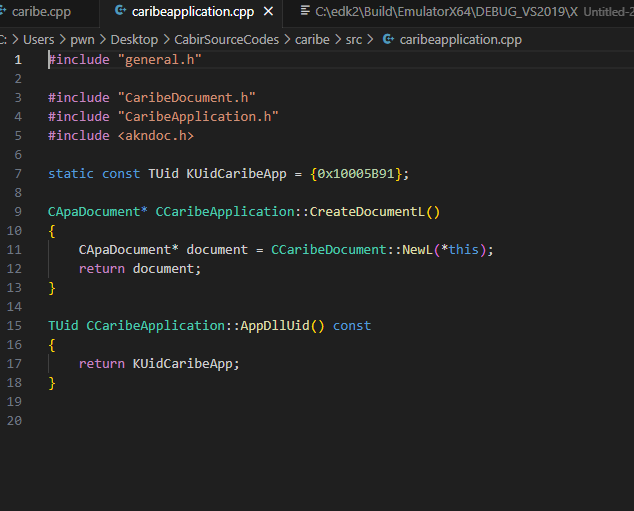Click the 0x10005B91 hex value
This screenshot has height=511, width=634.
tap(356, 174)
